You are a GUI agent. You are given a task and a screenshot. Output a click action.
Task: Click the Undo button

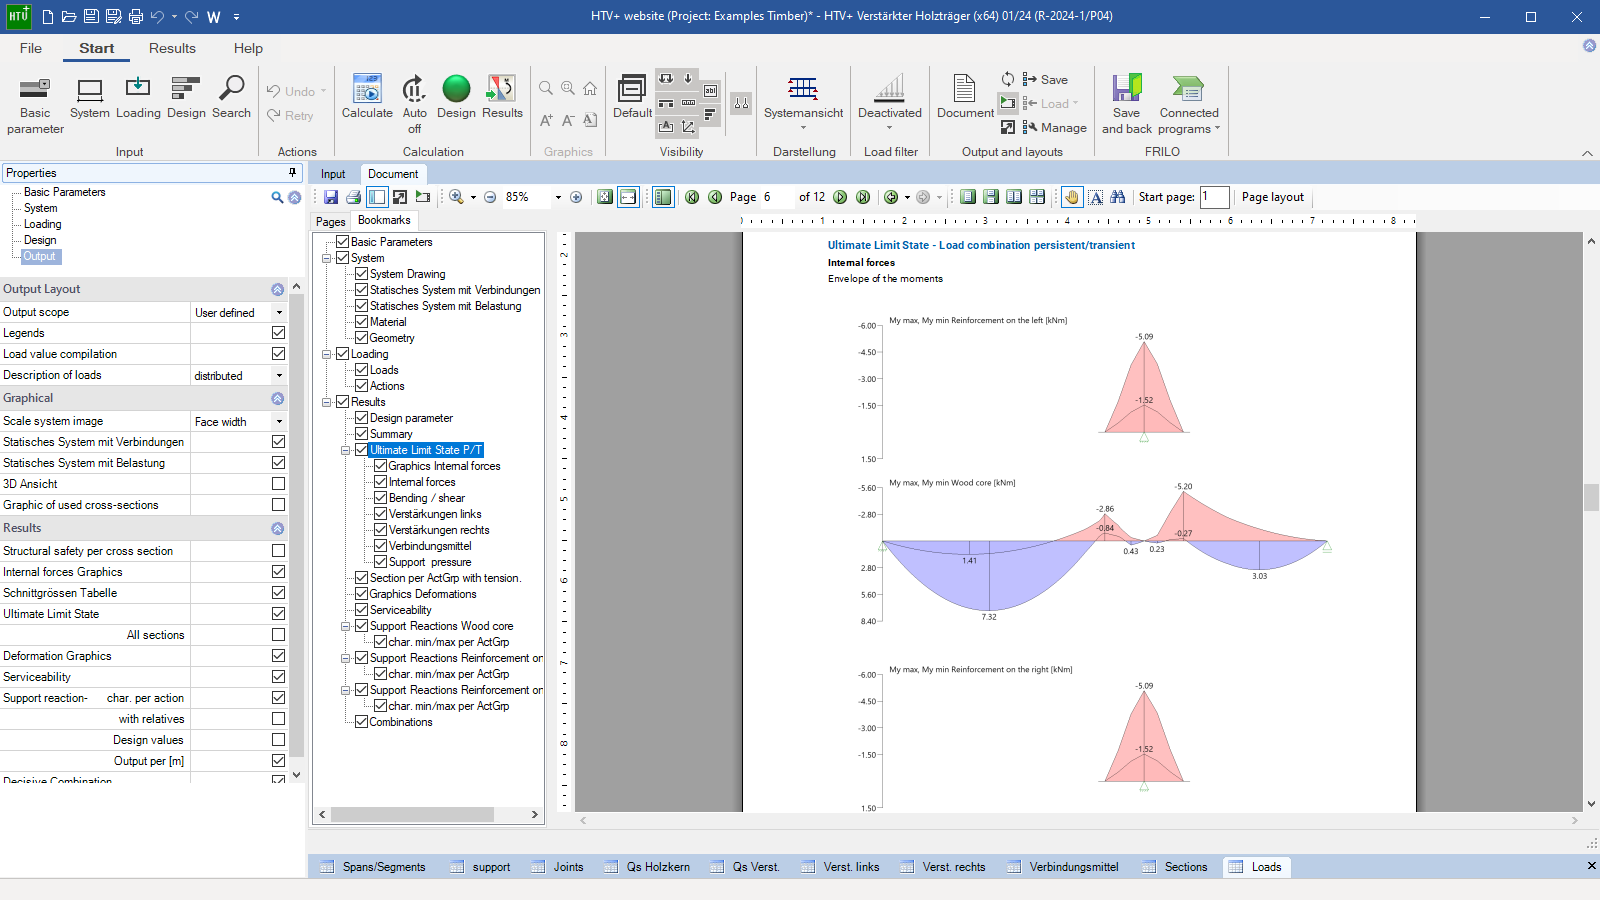coord(290,91)
